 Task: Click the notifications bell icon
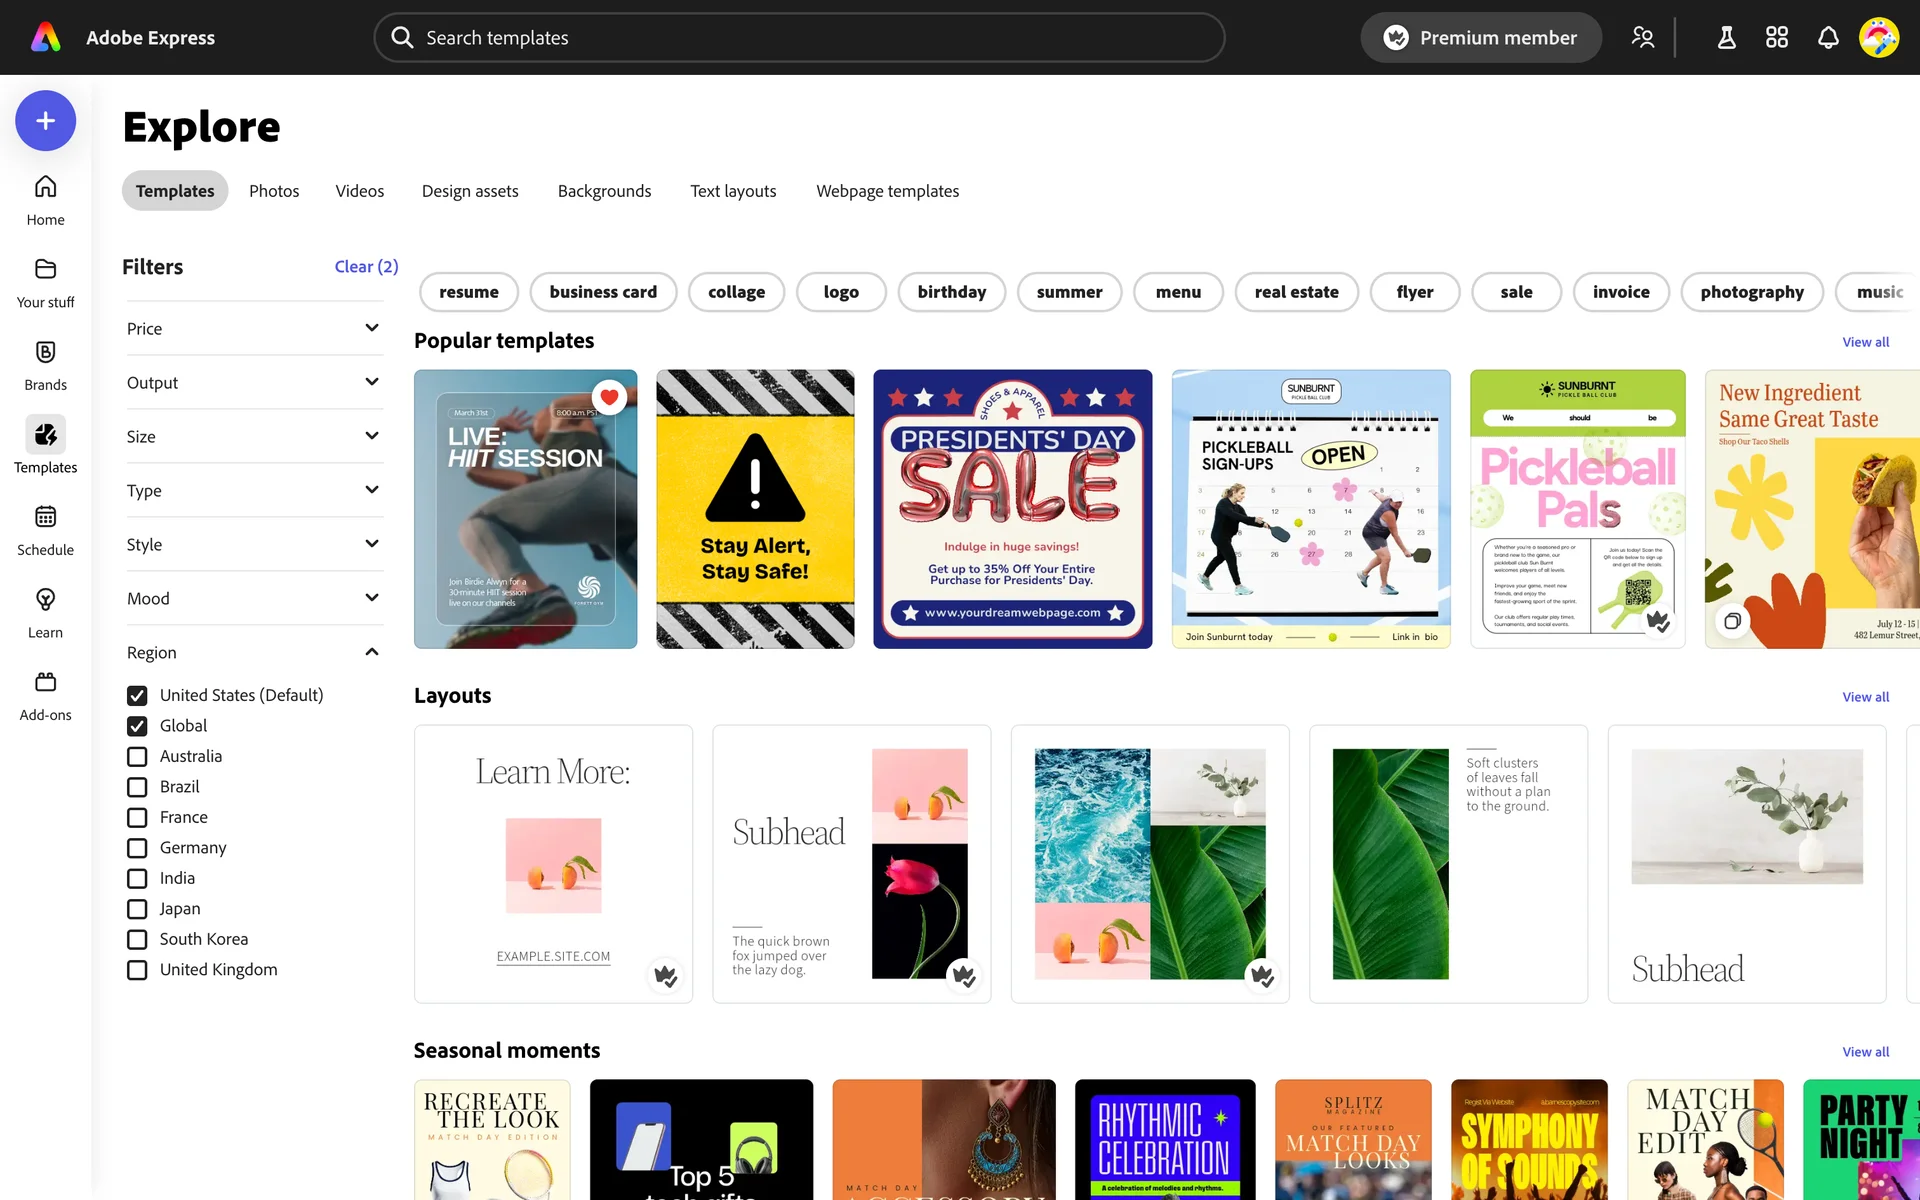pyautogui.click(x=1827, y=38)
